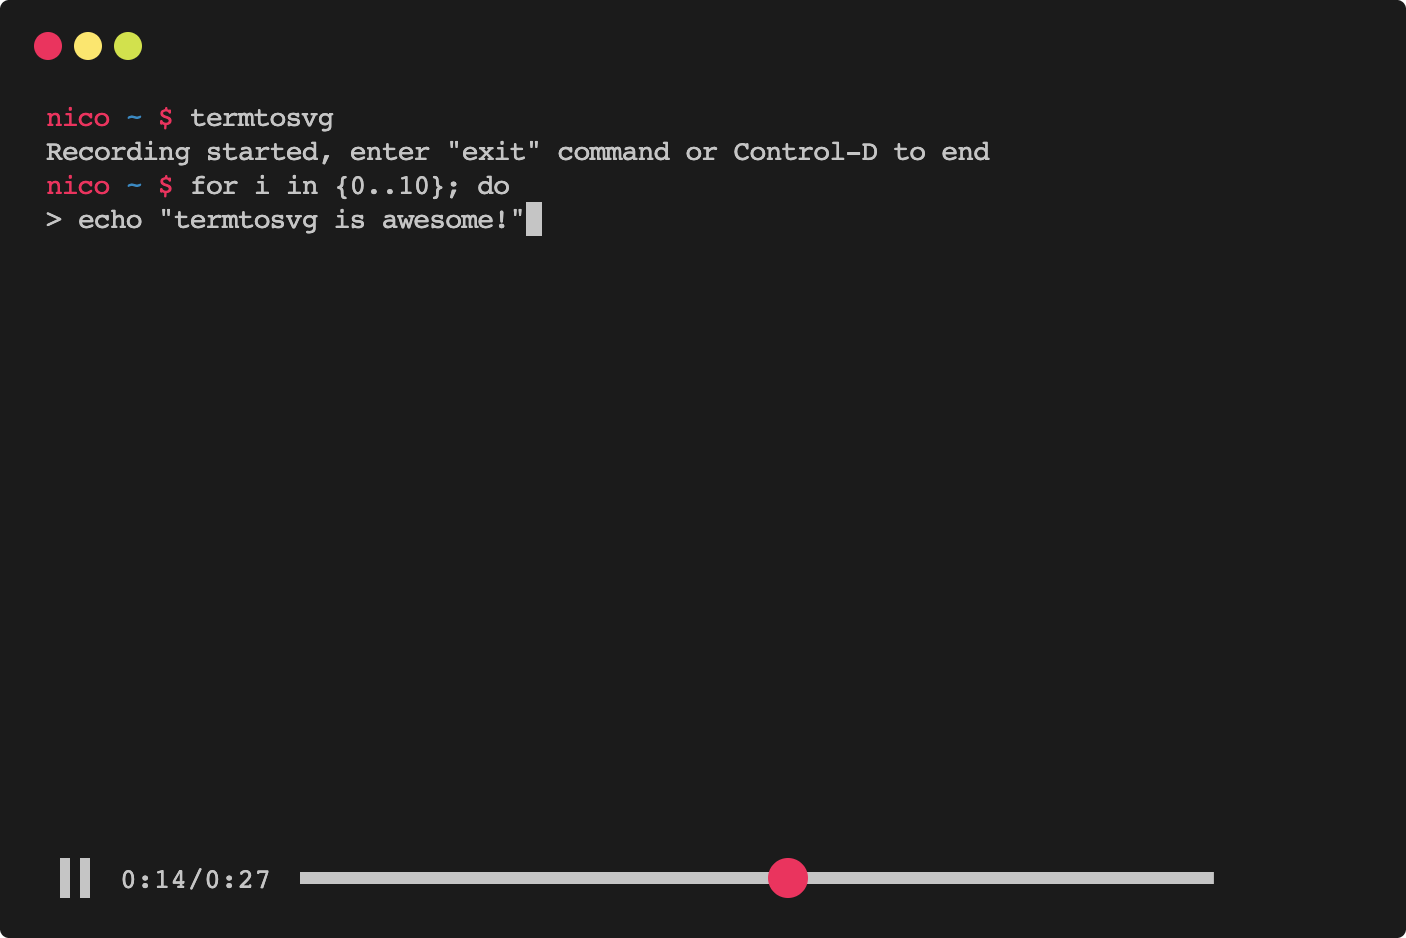Screen dimensions: 1406x938
Task: Click the {0..10} range expression
Action: [x=390, y=186]
